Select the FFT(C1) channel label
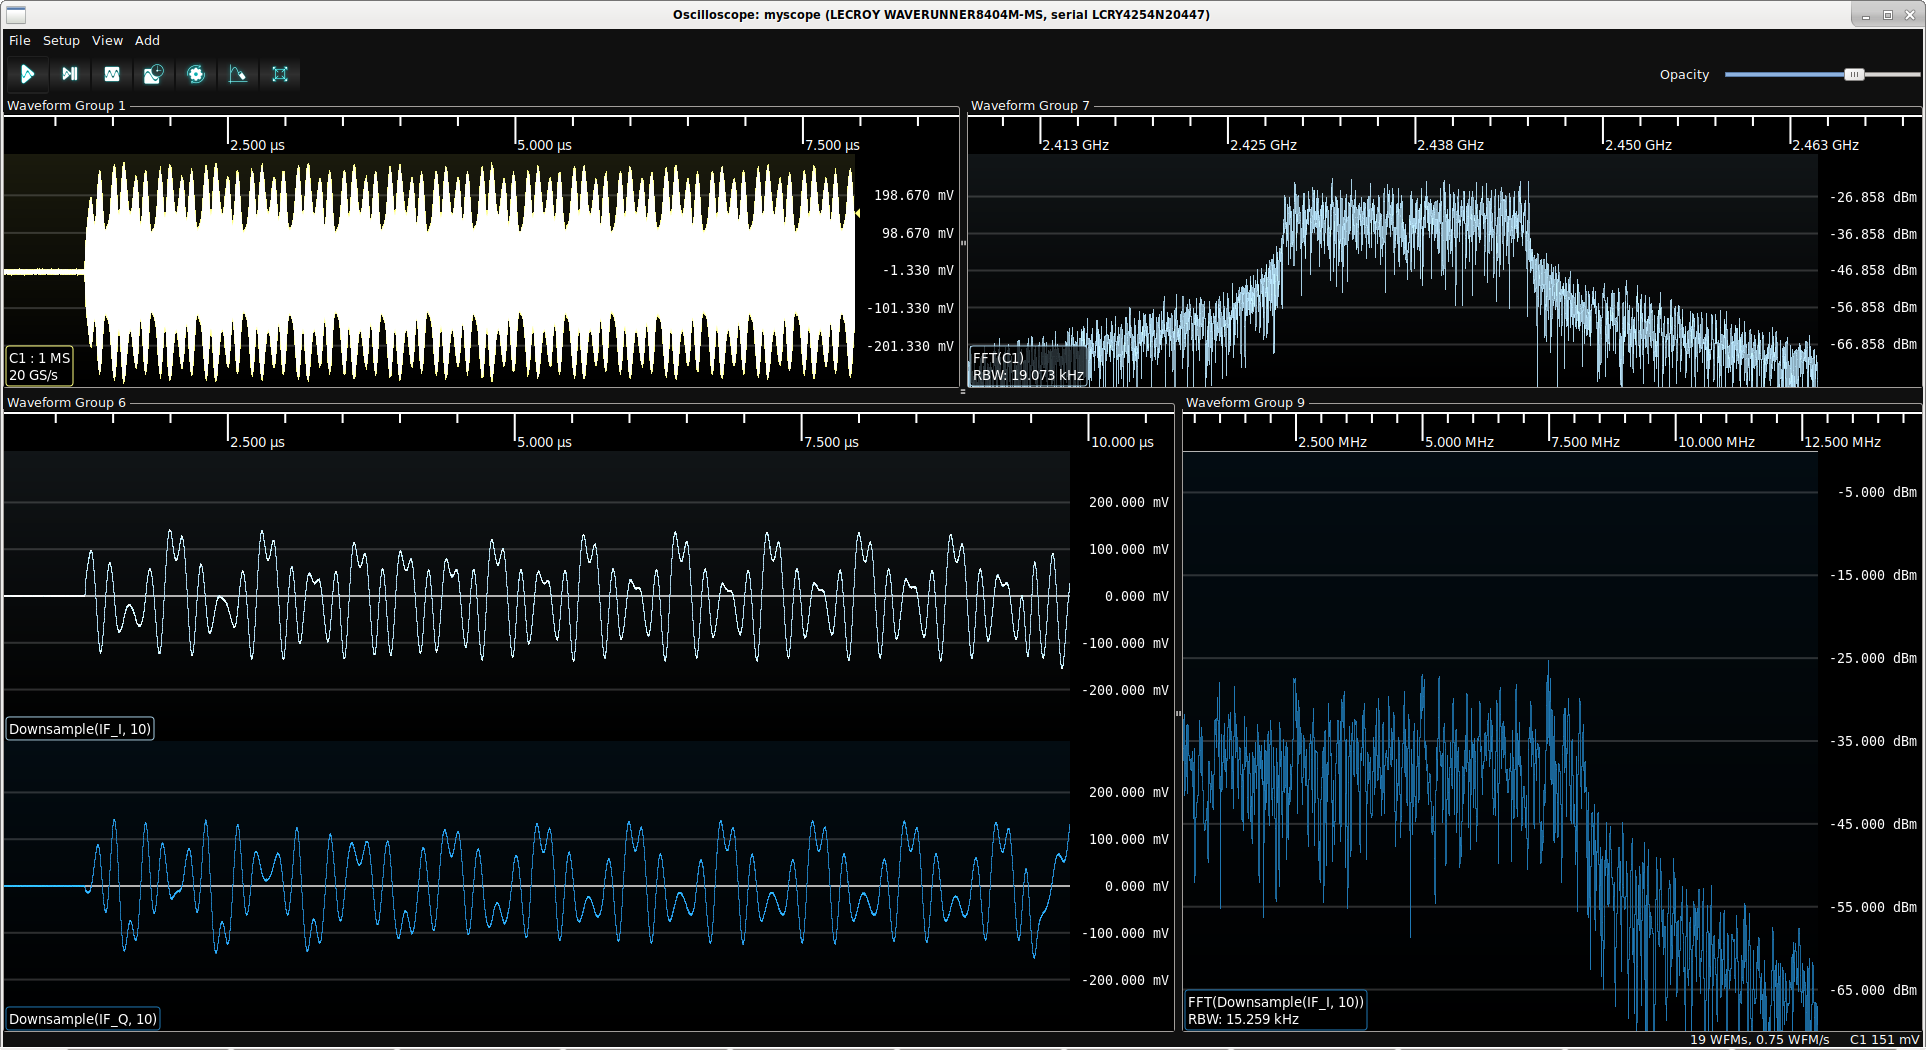The width and height of the screenshot is (1926, 1050). click(1028, 366)
